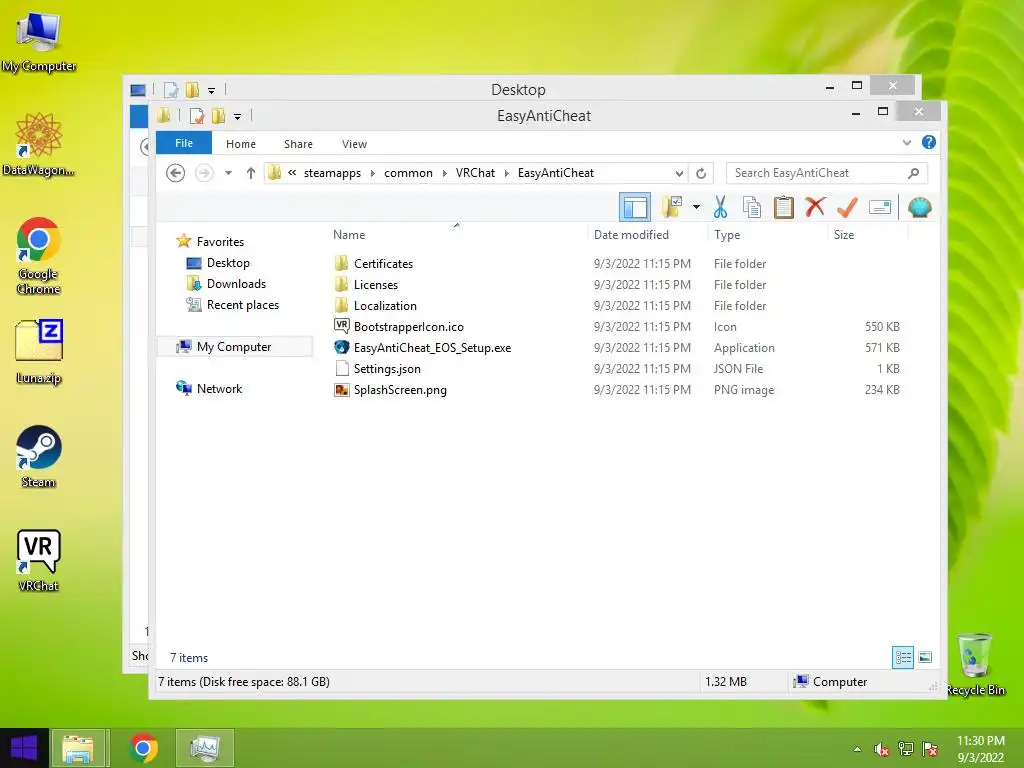Click the search magnifier icon

coord(913,173)
